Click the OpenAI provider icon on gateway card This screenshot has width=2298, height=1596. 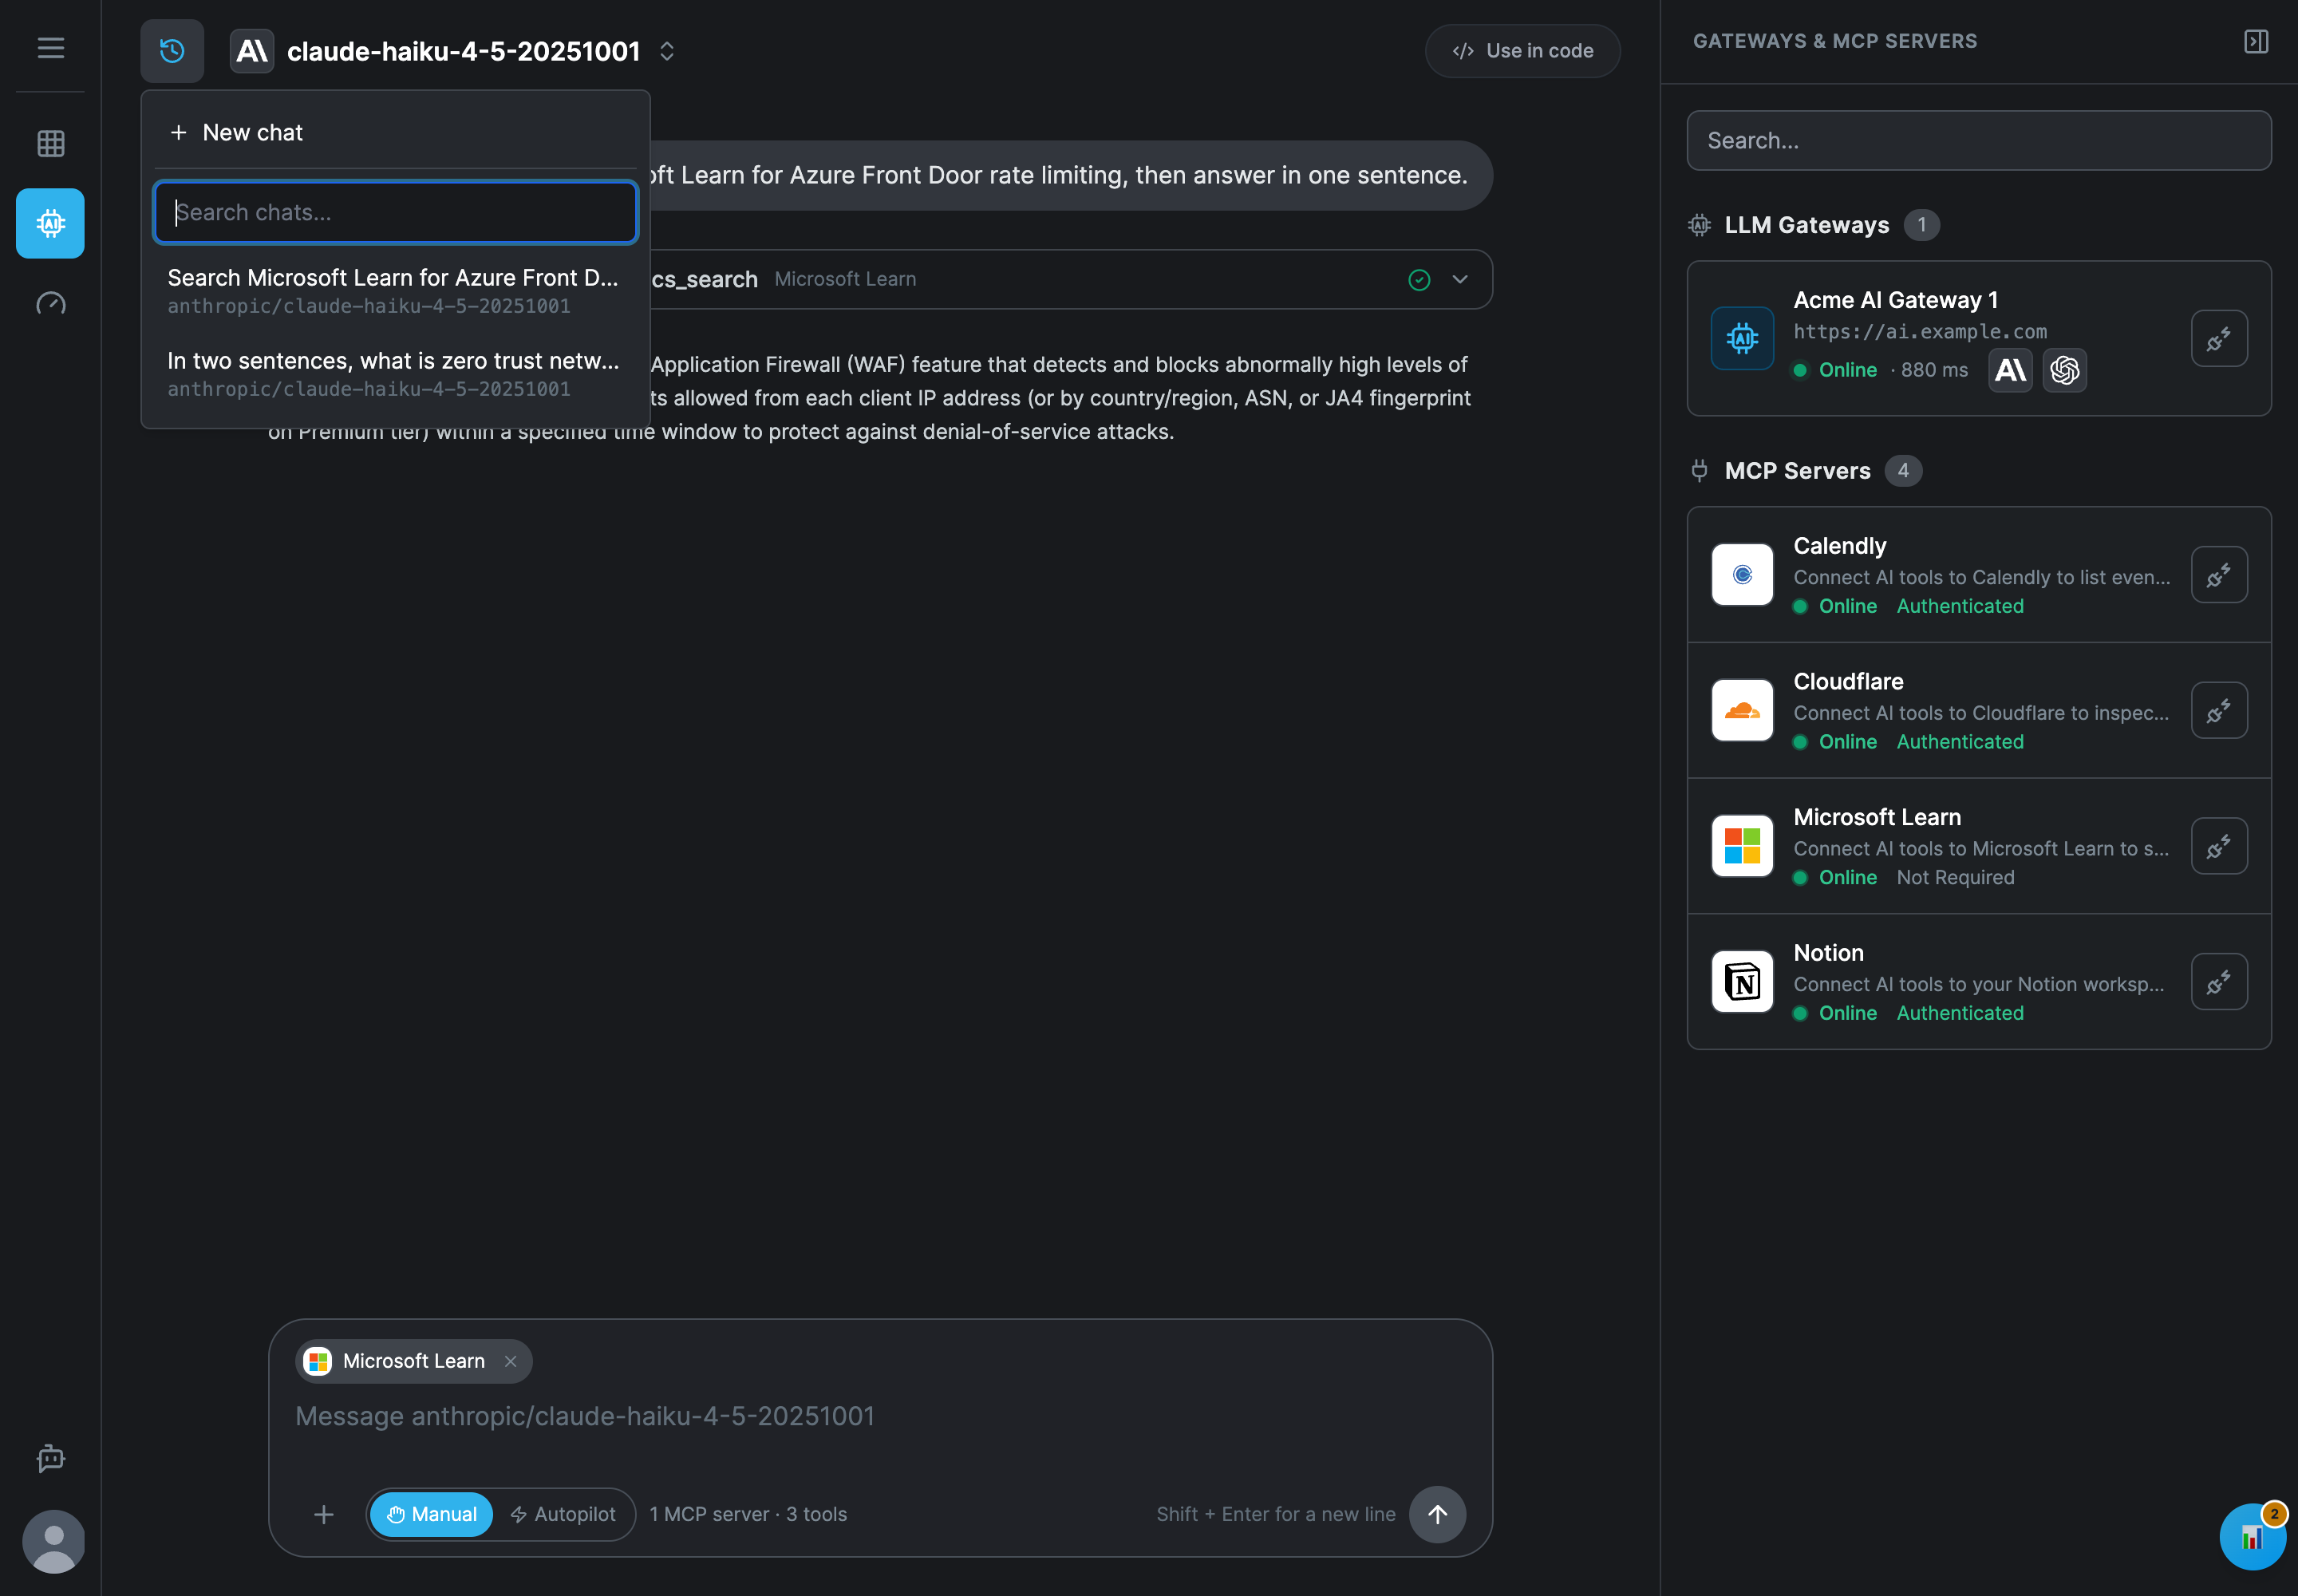click(2064, 370)
